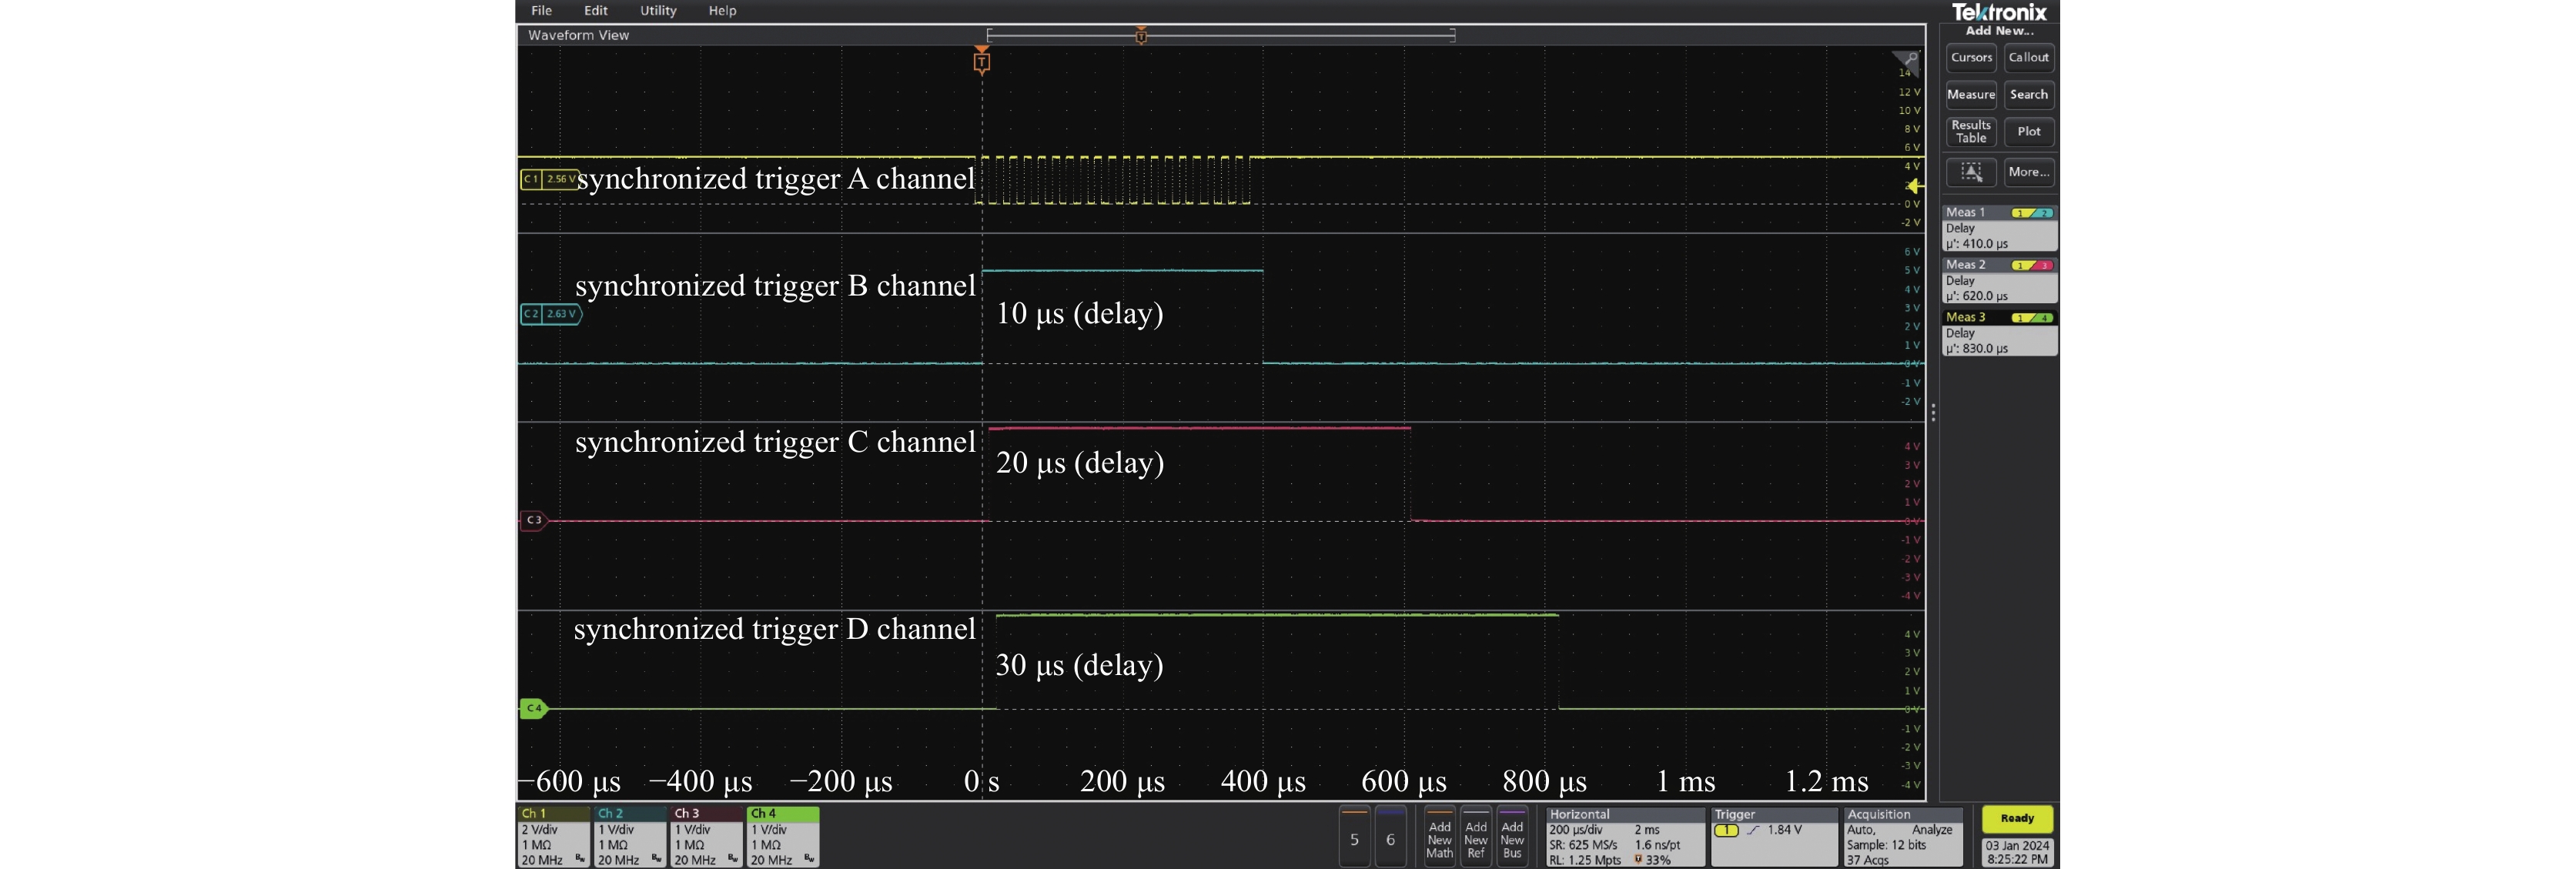Open the Utility menu

click(x=658, y=11)
